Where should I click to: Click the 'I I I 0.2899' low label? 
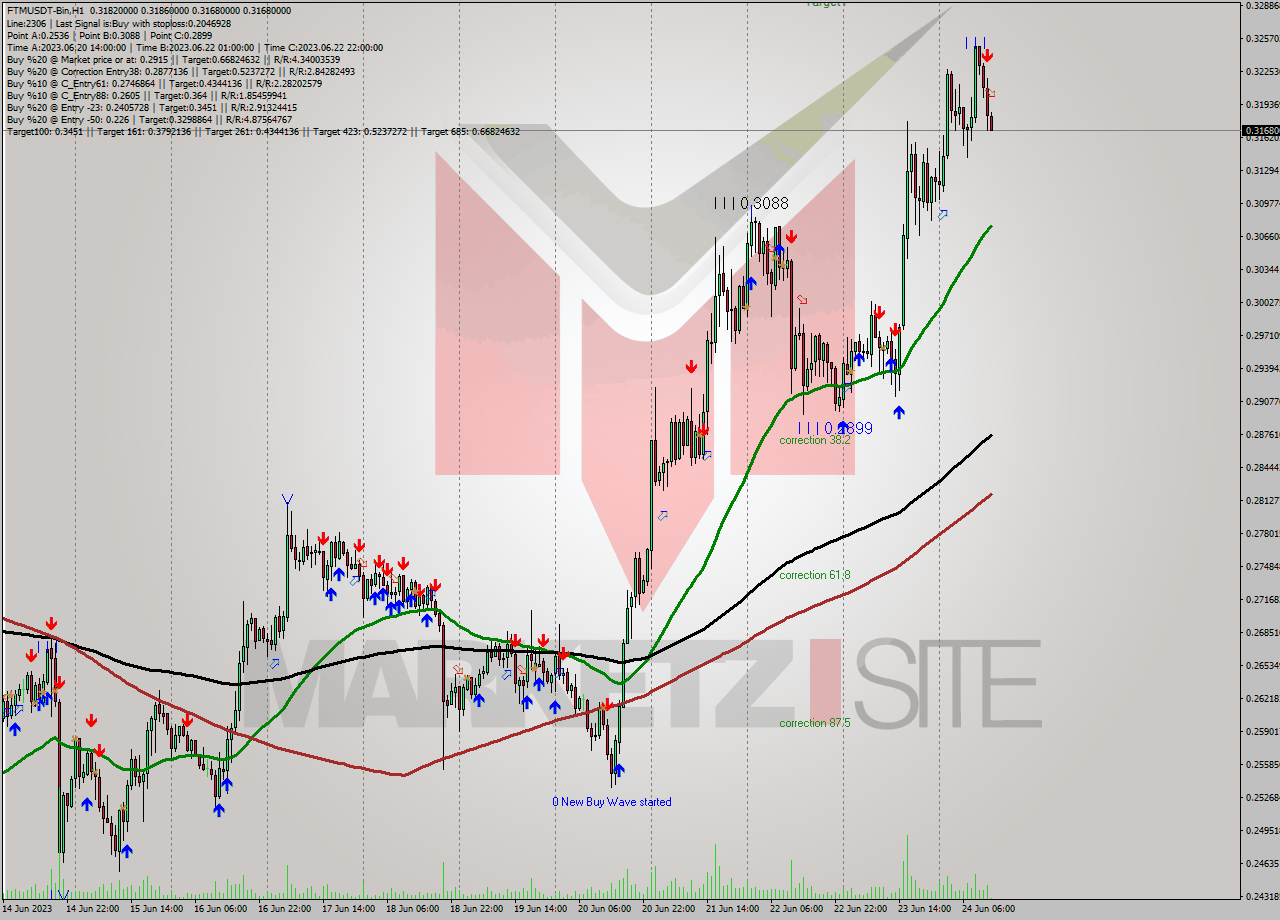[835, 428]
